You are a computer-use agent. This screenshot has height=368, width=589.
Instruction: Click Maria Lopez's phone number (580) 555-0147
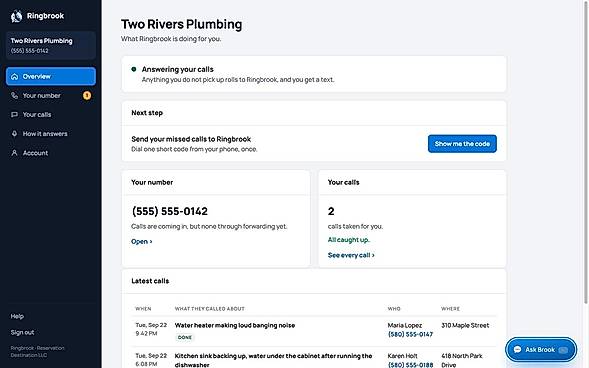(x=410, y=335)
